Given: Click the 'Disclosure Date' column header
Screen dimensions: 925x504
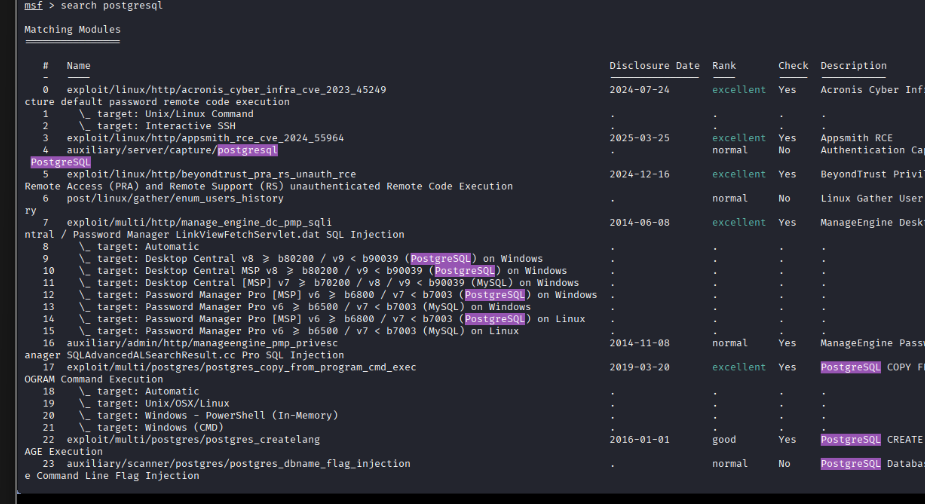Looking at the screenshot, I should click(x=654, y=66).
